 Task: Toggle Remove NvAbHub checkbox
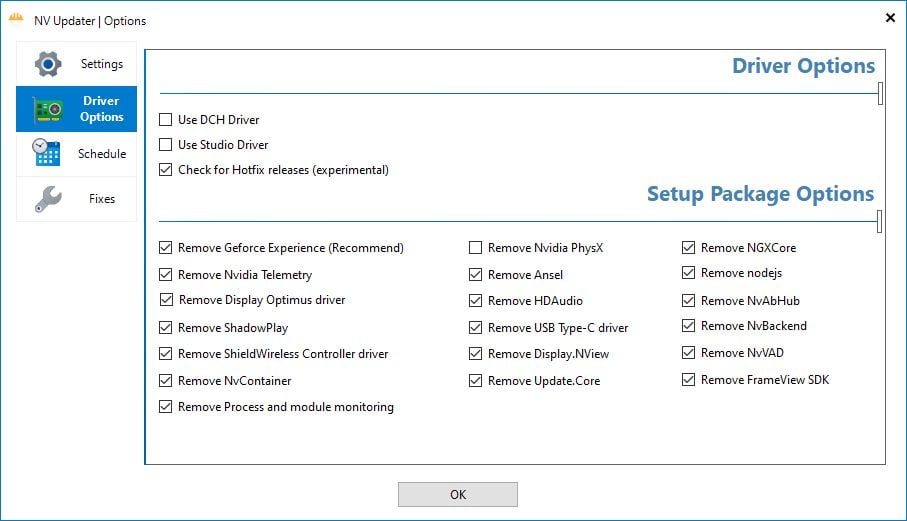[x=688, y=301]
